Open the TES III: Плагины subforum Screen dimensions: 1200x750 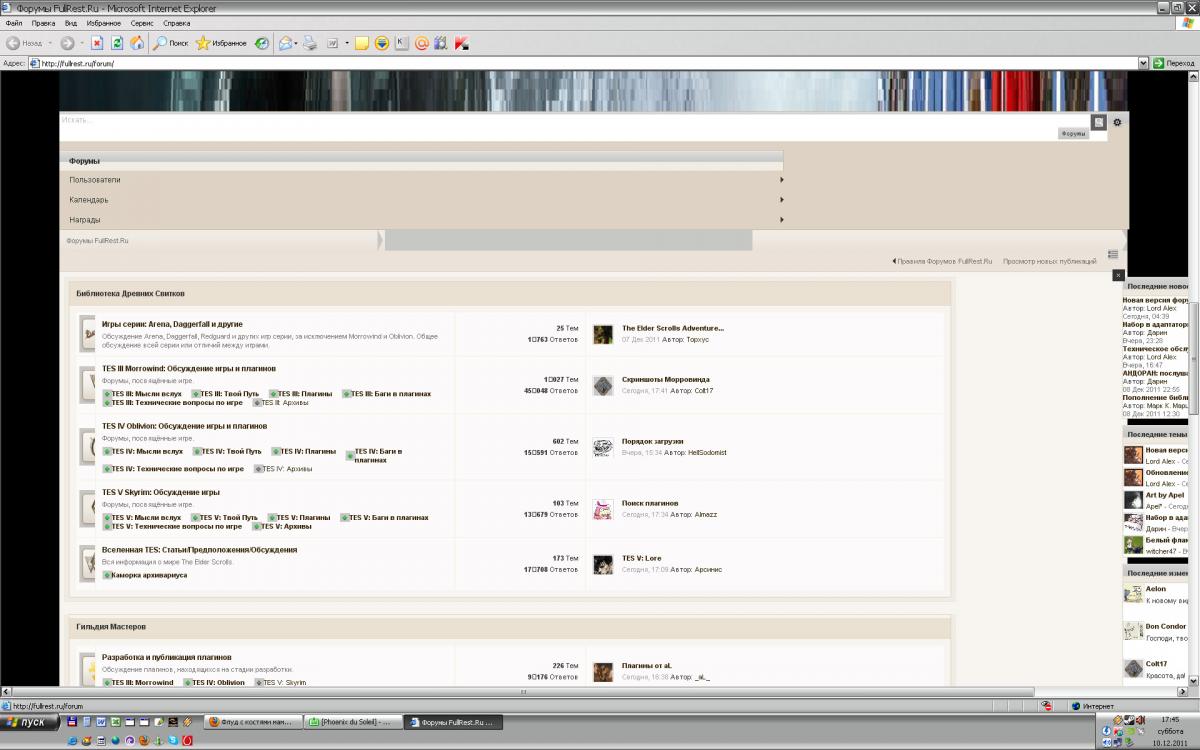click(x=303, y=394)
